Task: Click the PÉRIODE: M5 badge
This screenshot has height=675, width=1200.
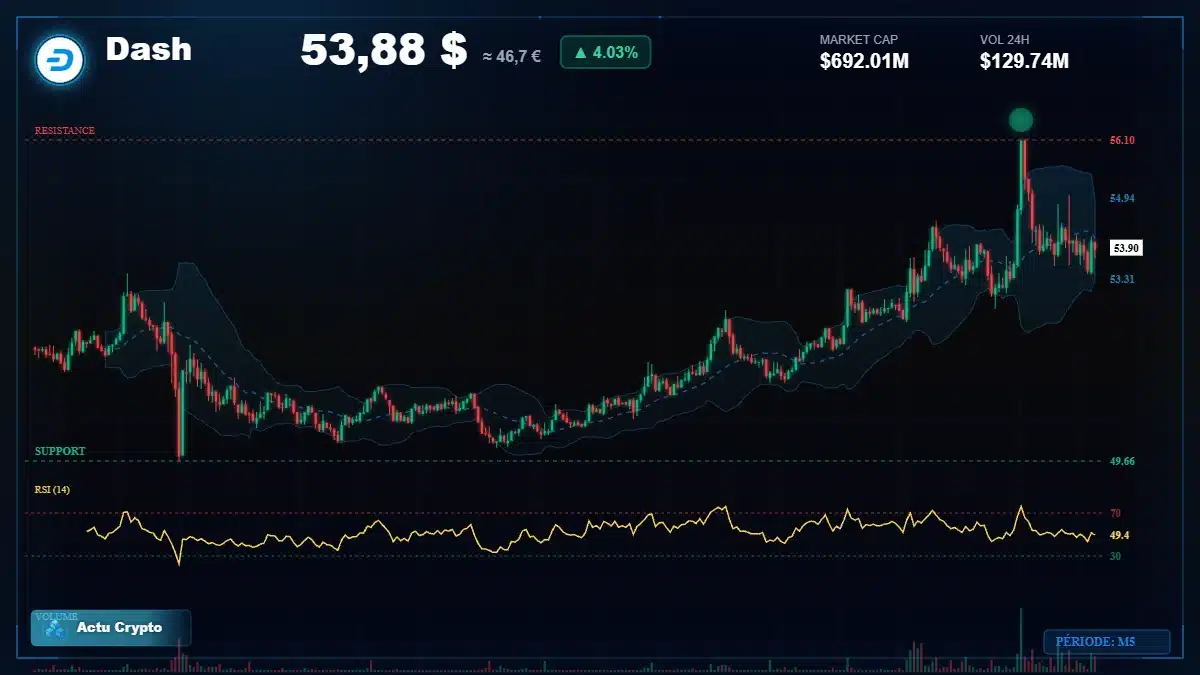Action: click(x=1106, y=641)
